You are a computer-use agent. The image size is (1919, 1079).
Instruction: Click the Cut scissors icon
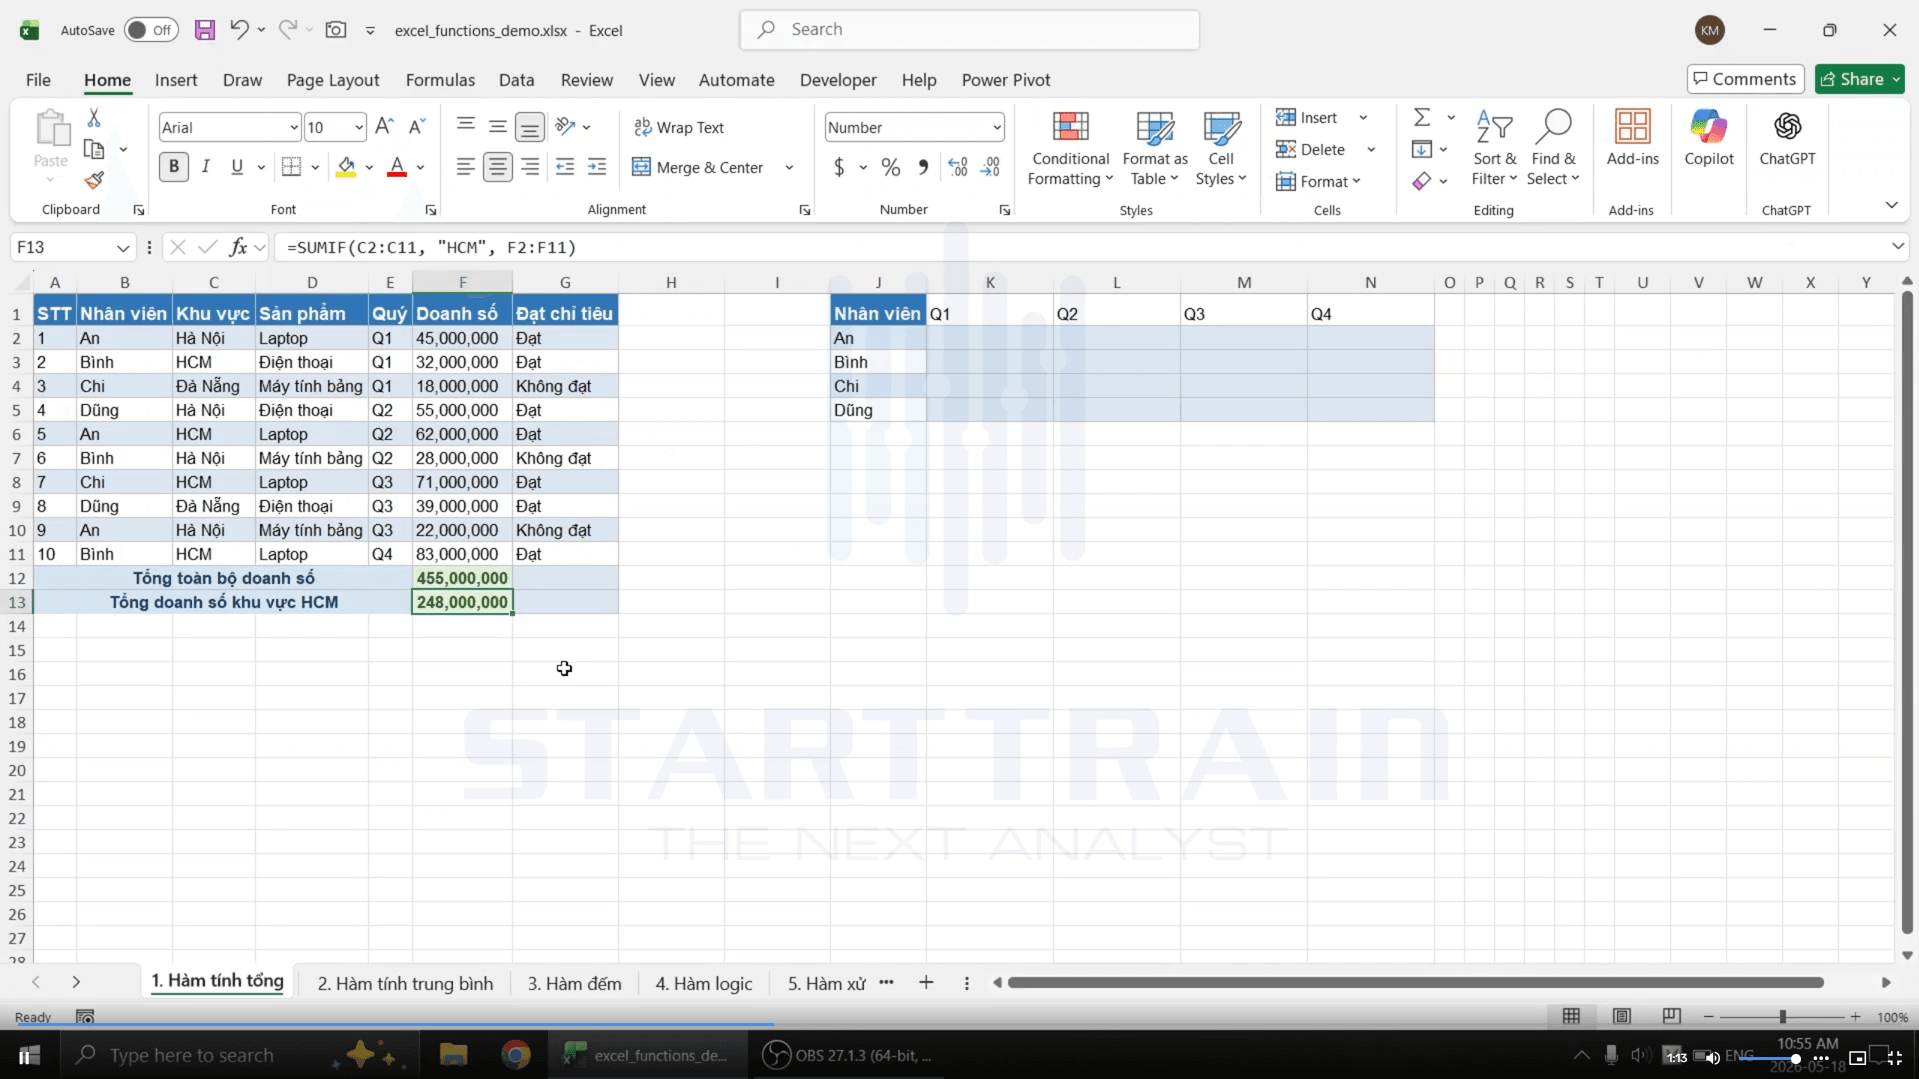(94, 118)
